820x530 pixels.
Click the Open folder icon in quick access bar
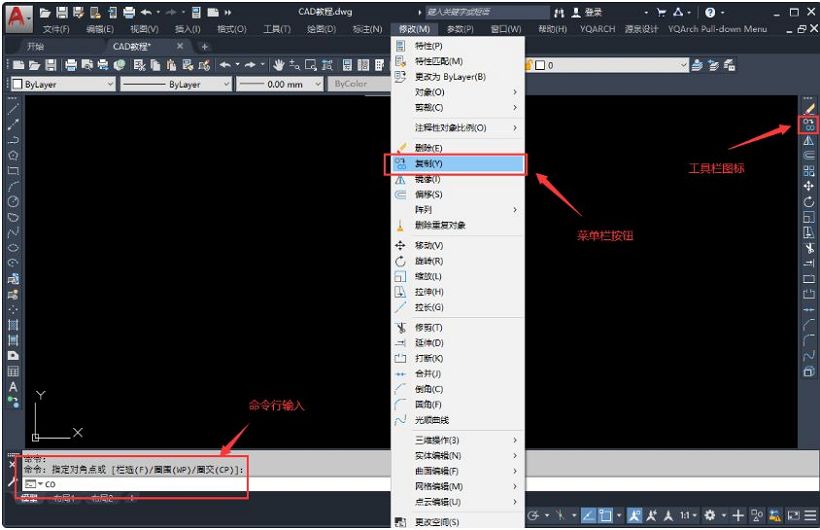tap(45, 12)
